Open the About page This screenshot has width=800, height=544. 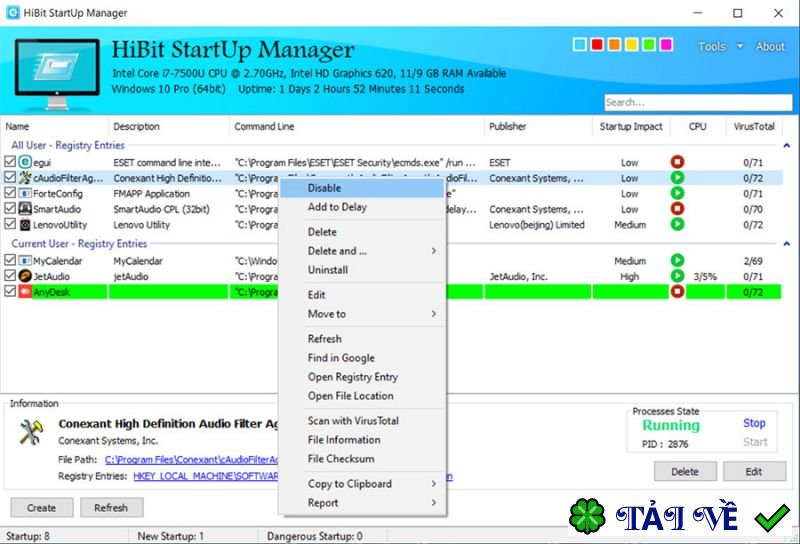tap(770, 46)
